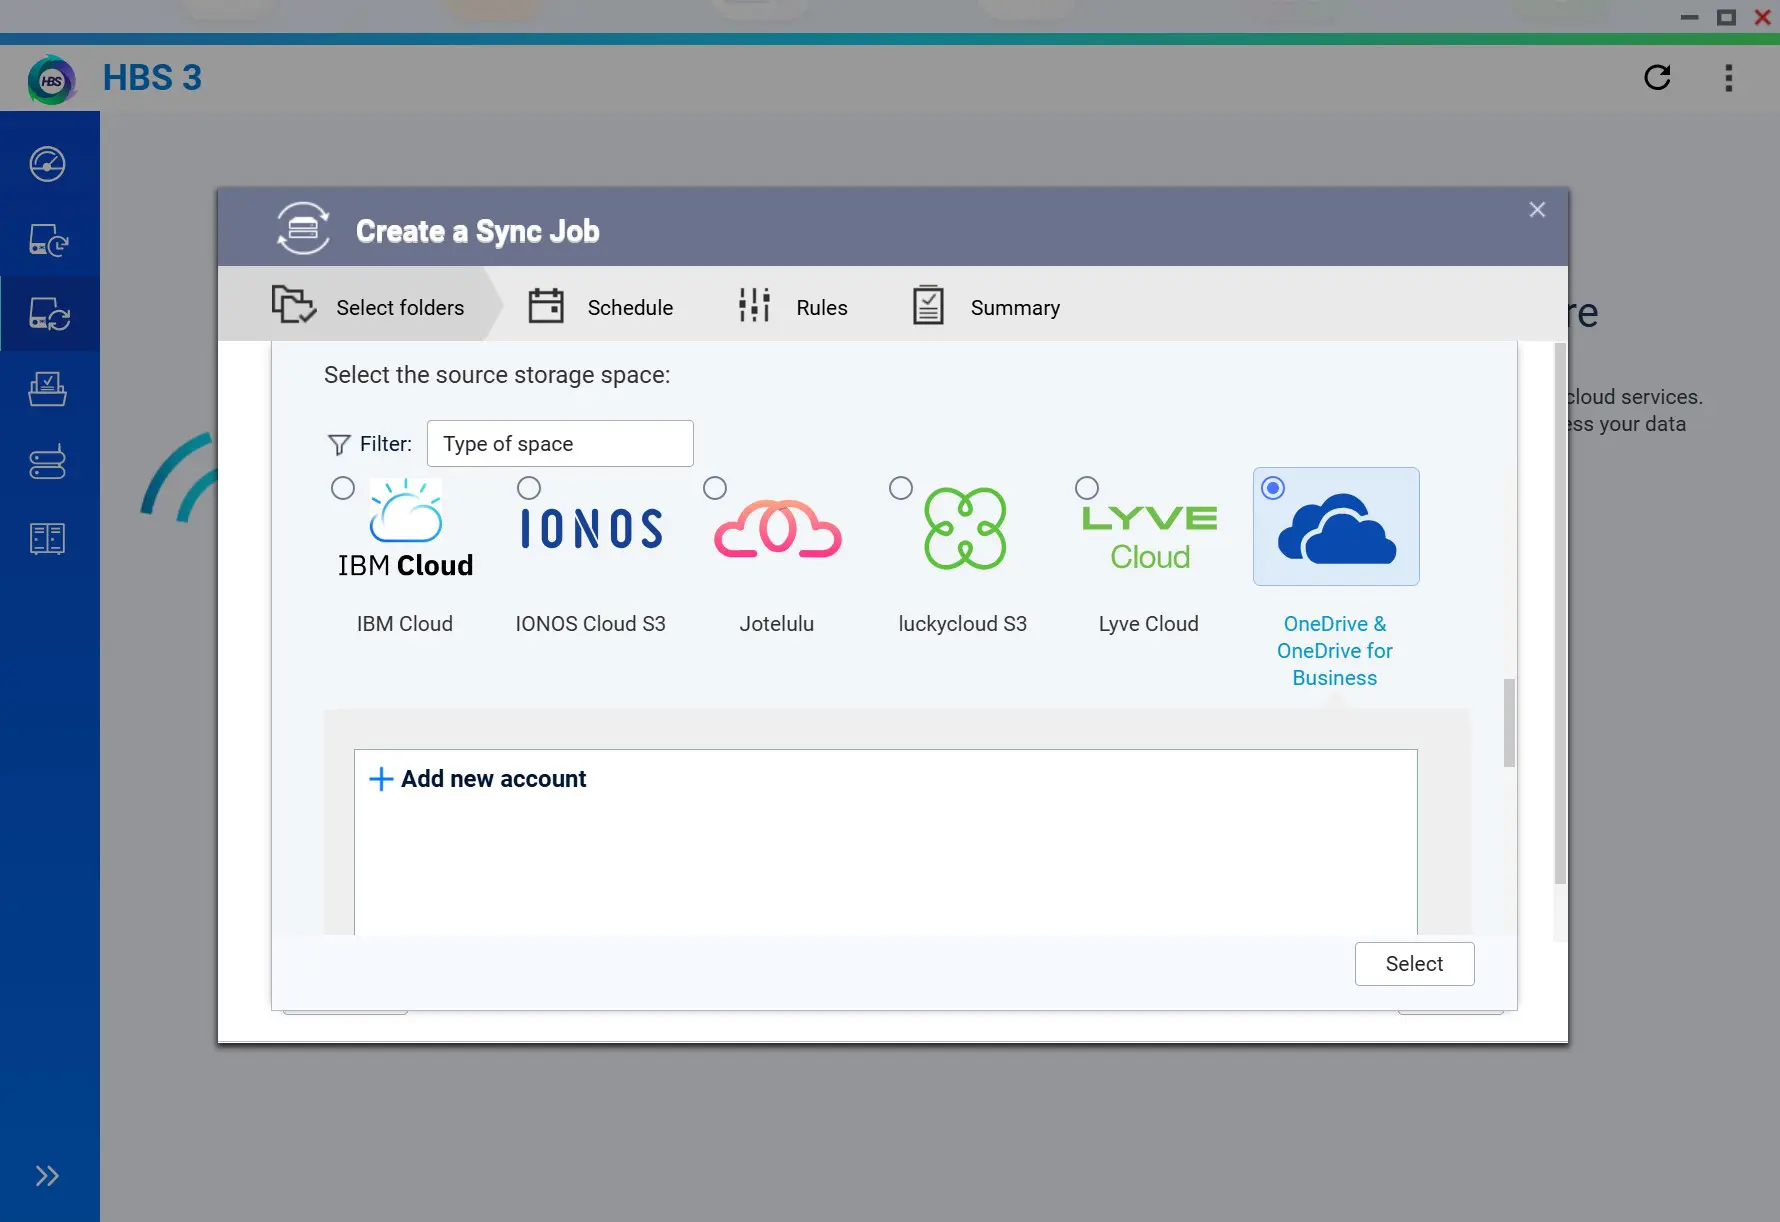Image resolution: width=1780 pixels, height=1222 pixels.
Task: Open the three-dot more options menu
Action: click(1729, 78)
